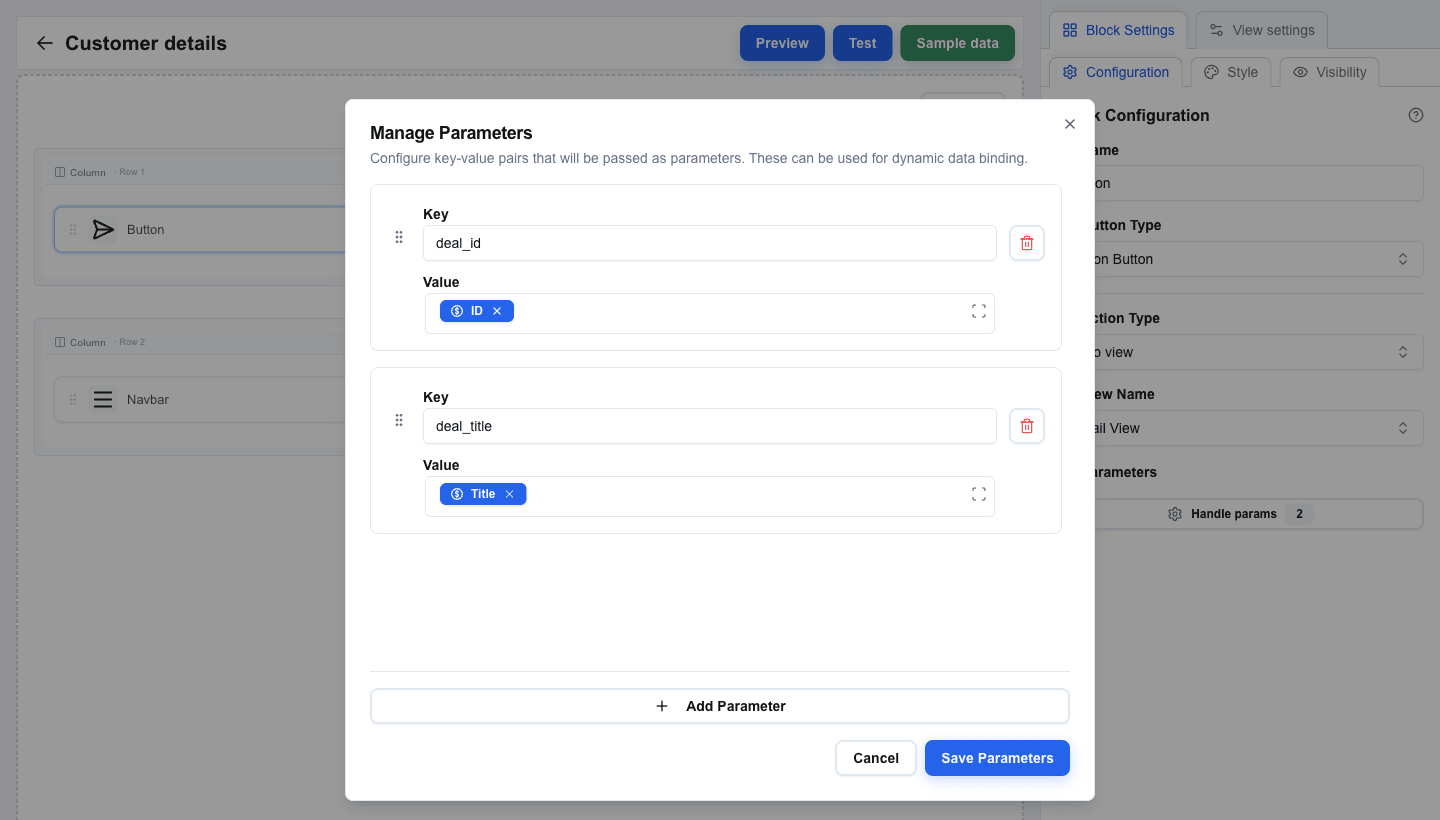1440x820 pixels.
Task: Open the Visibility tab
Action: coord(1329,72)
